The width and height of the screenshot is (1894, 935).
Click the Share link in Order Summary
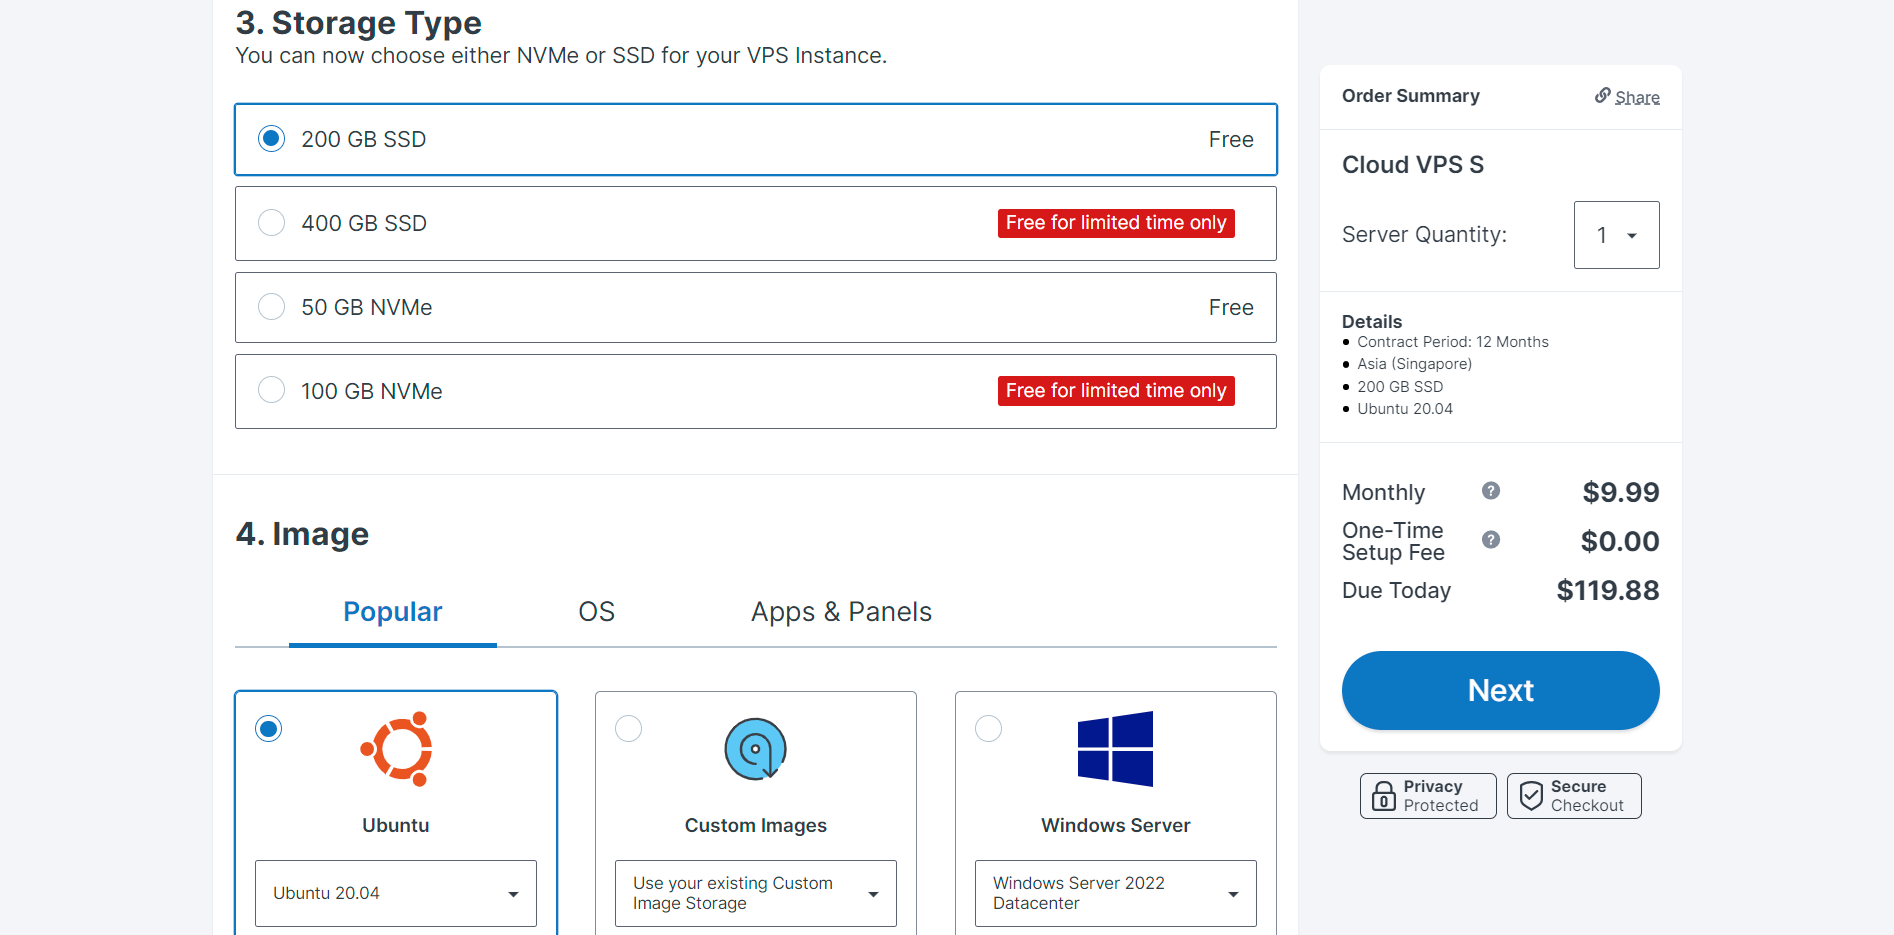pyautogui.click(x=1637, y=97)
